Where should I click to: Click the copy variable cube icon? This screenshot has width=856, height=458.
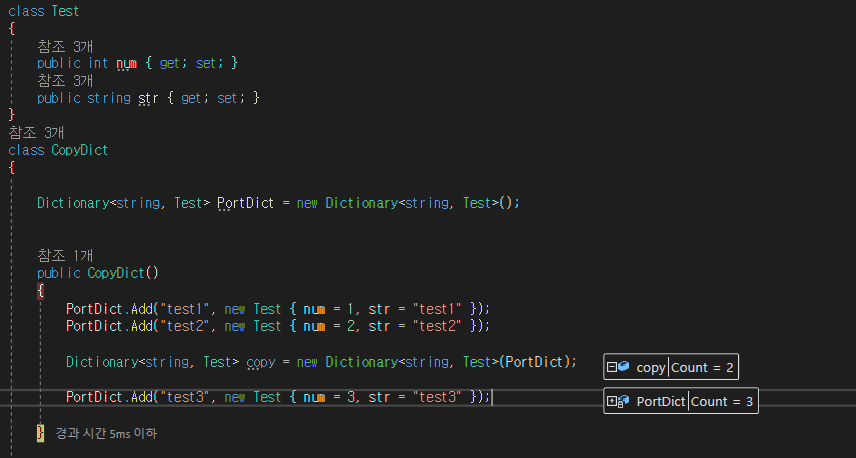pyautogui.click(x=623, y=367)
